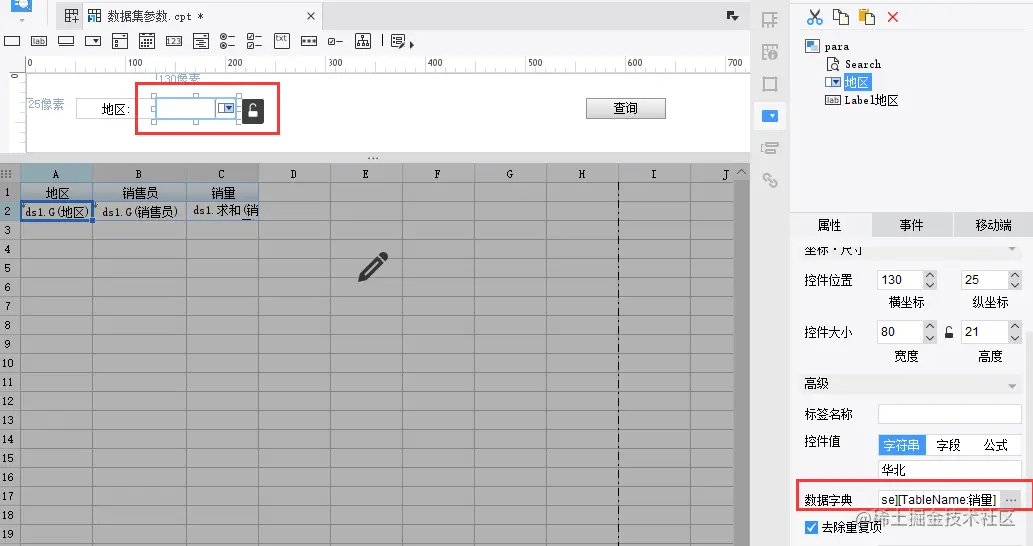Image resolution: width=1033 pixels, height=546 pixels.
Task: Select the tree view widget tool
Action: 362,41
